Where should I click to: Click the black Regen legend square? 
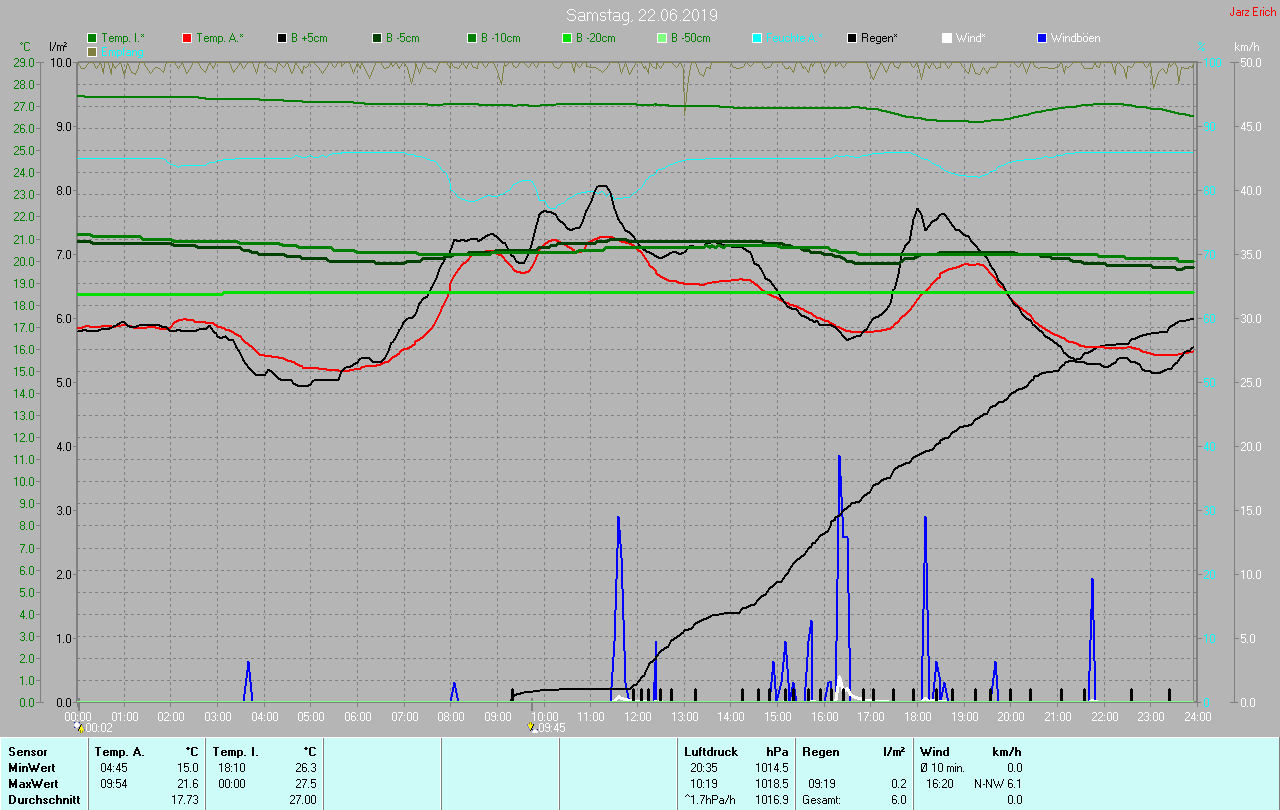(852, 38)
